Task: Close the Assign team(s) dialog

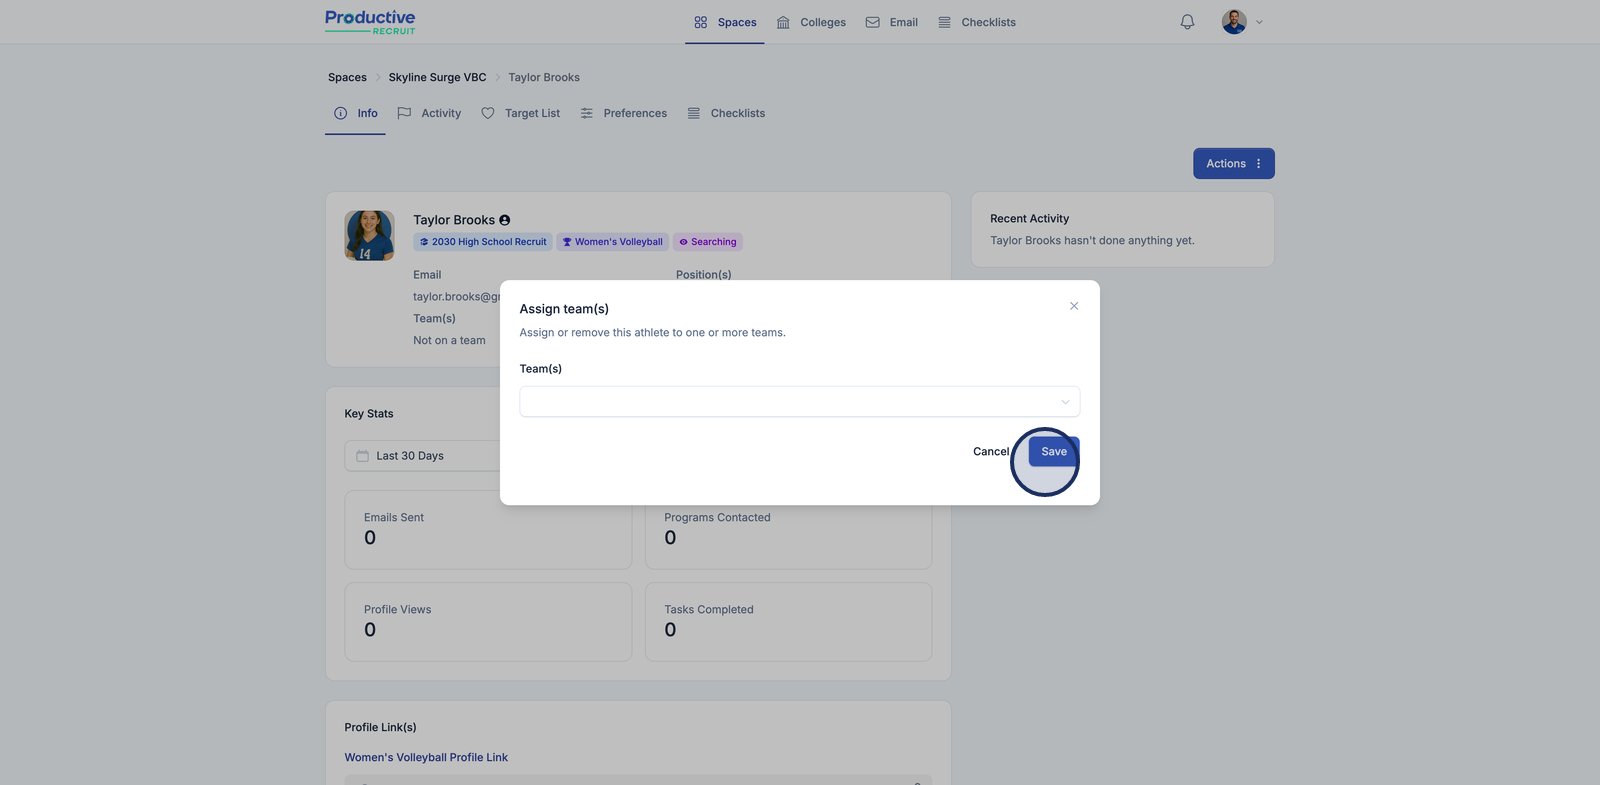Action: (x=1074, y=306)
